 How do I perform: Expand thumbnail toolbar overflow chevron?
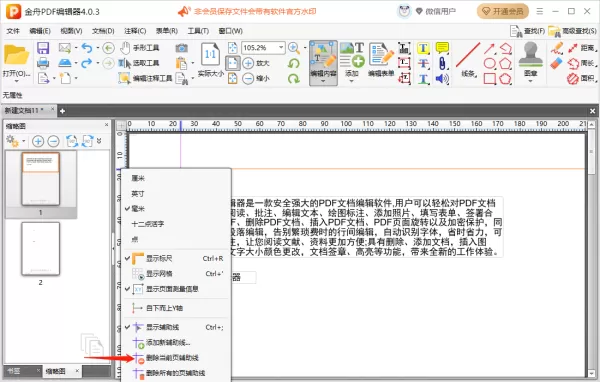(x=99, y=141)
